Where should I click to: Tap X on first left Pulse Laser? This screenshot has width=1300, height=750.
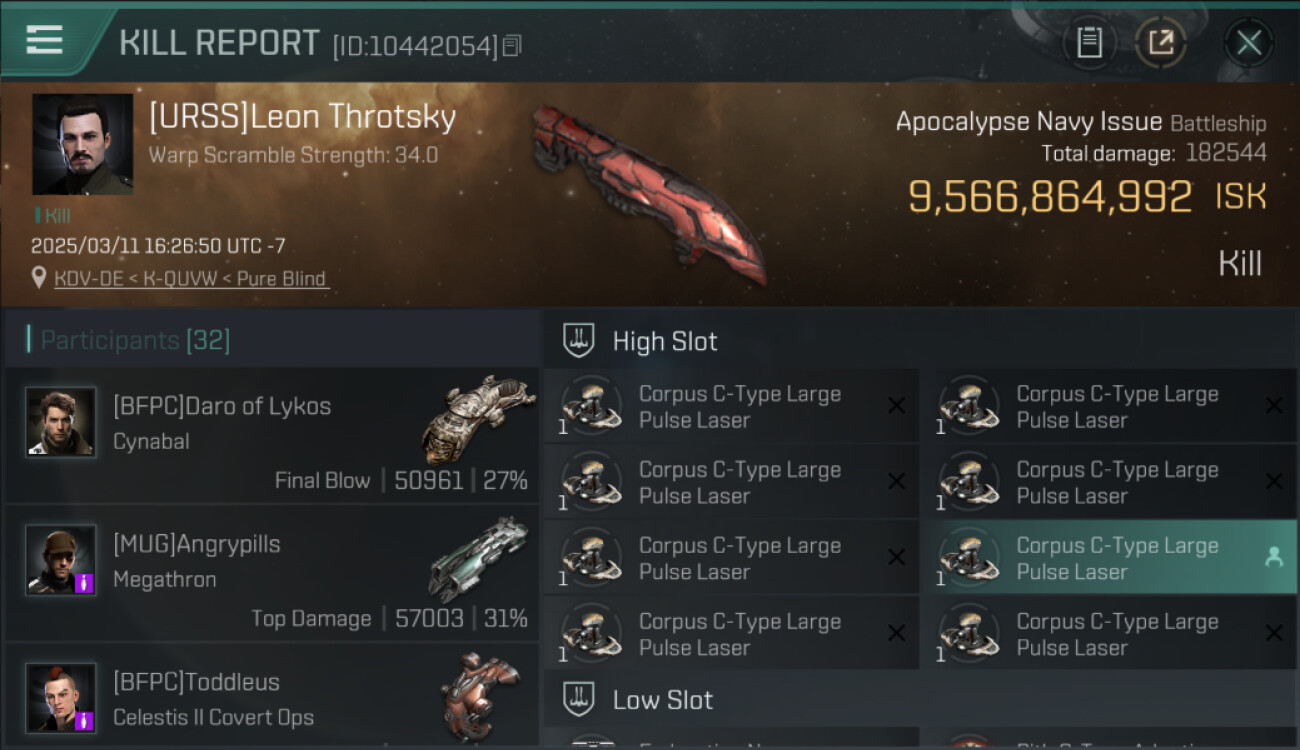coord(897,406)
